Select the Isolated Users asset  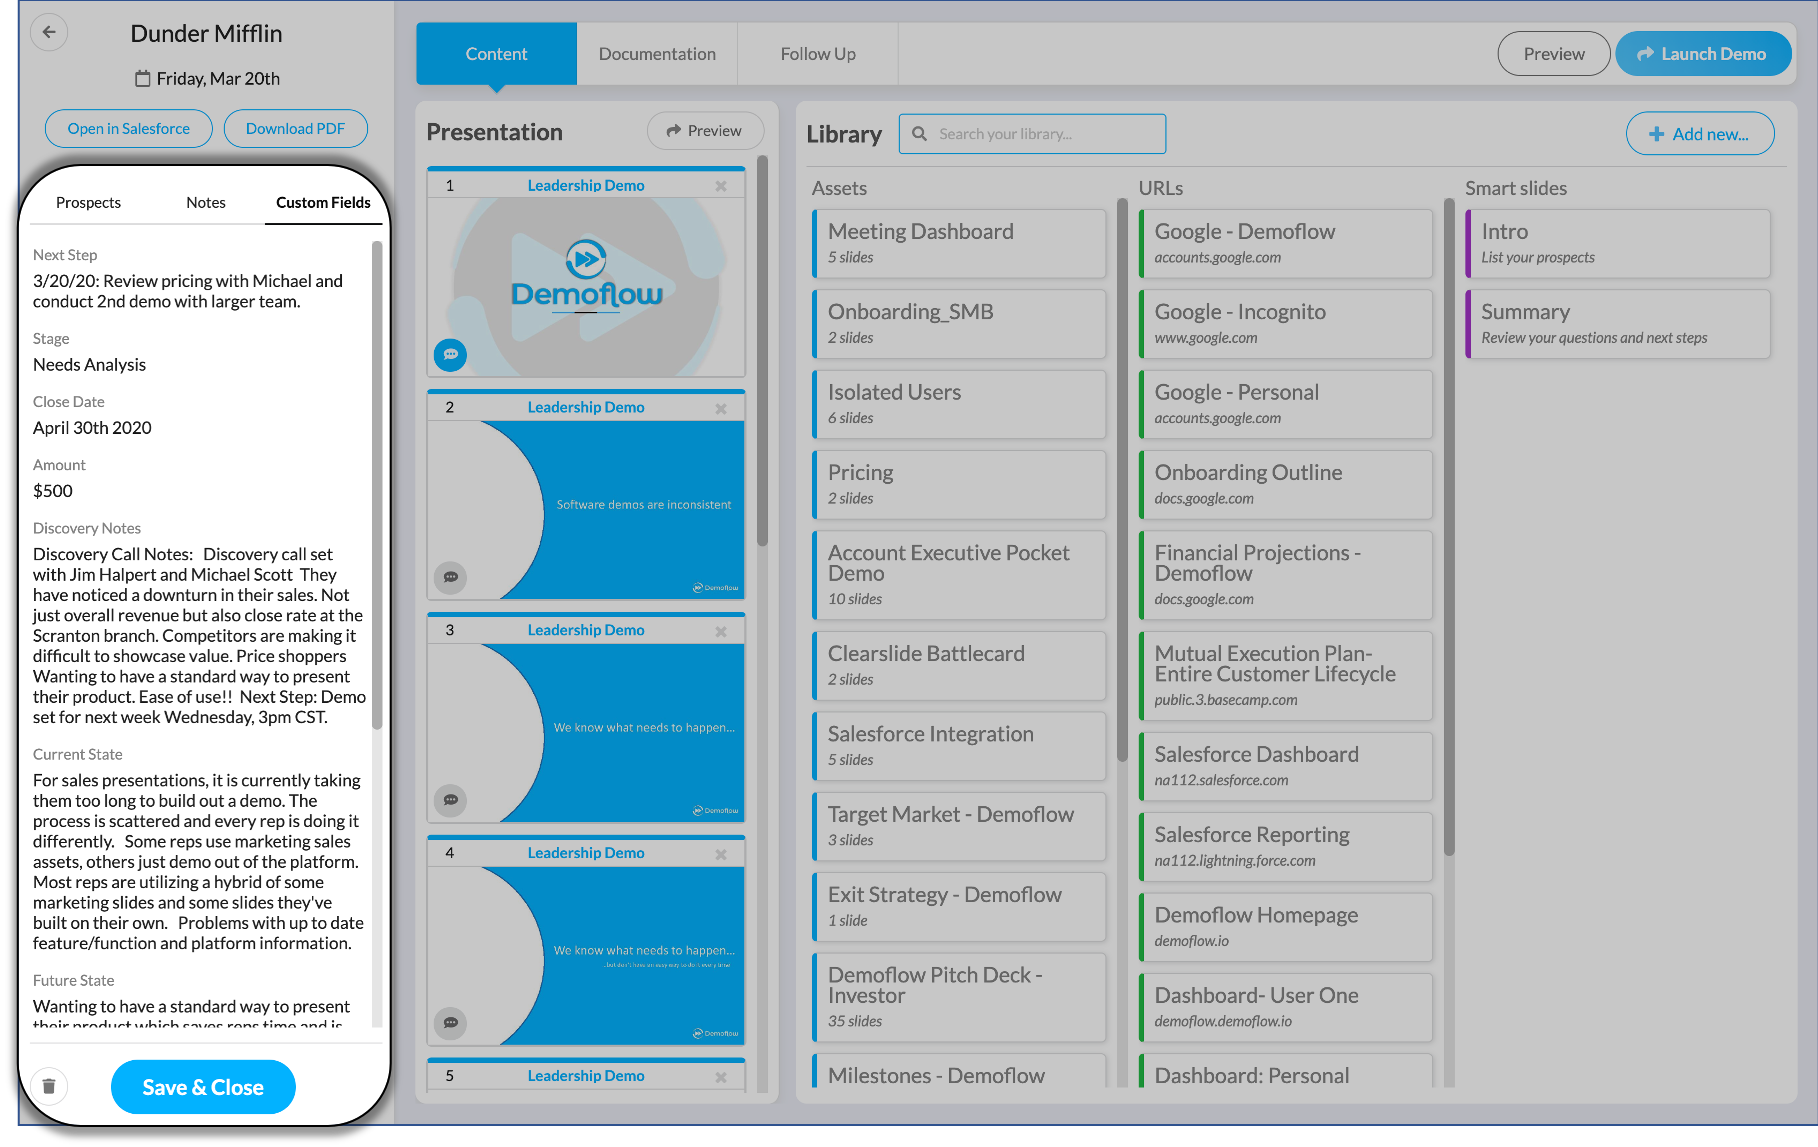click(959, 404)
